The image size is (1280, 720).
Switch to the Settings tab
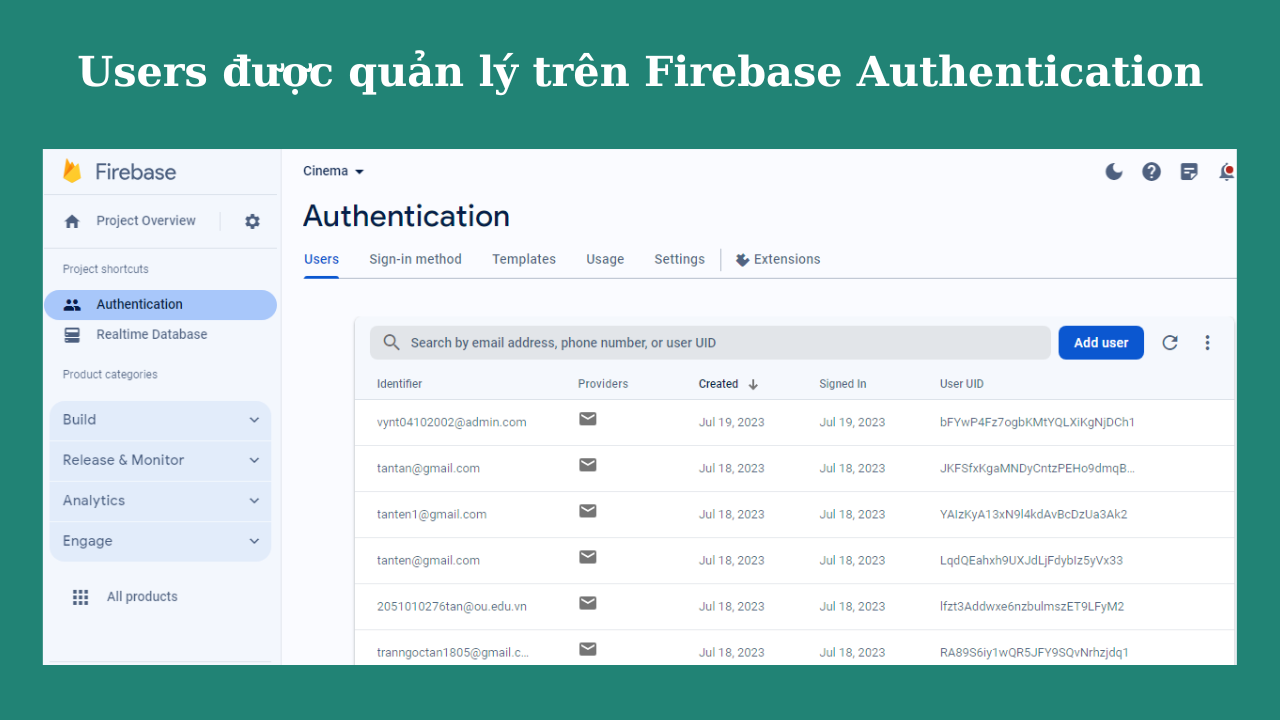(680, 260)
